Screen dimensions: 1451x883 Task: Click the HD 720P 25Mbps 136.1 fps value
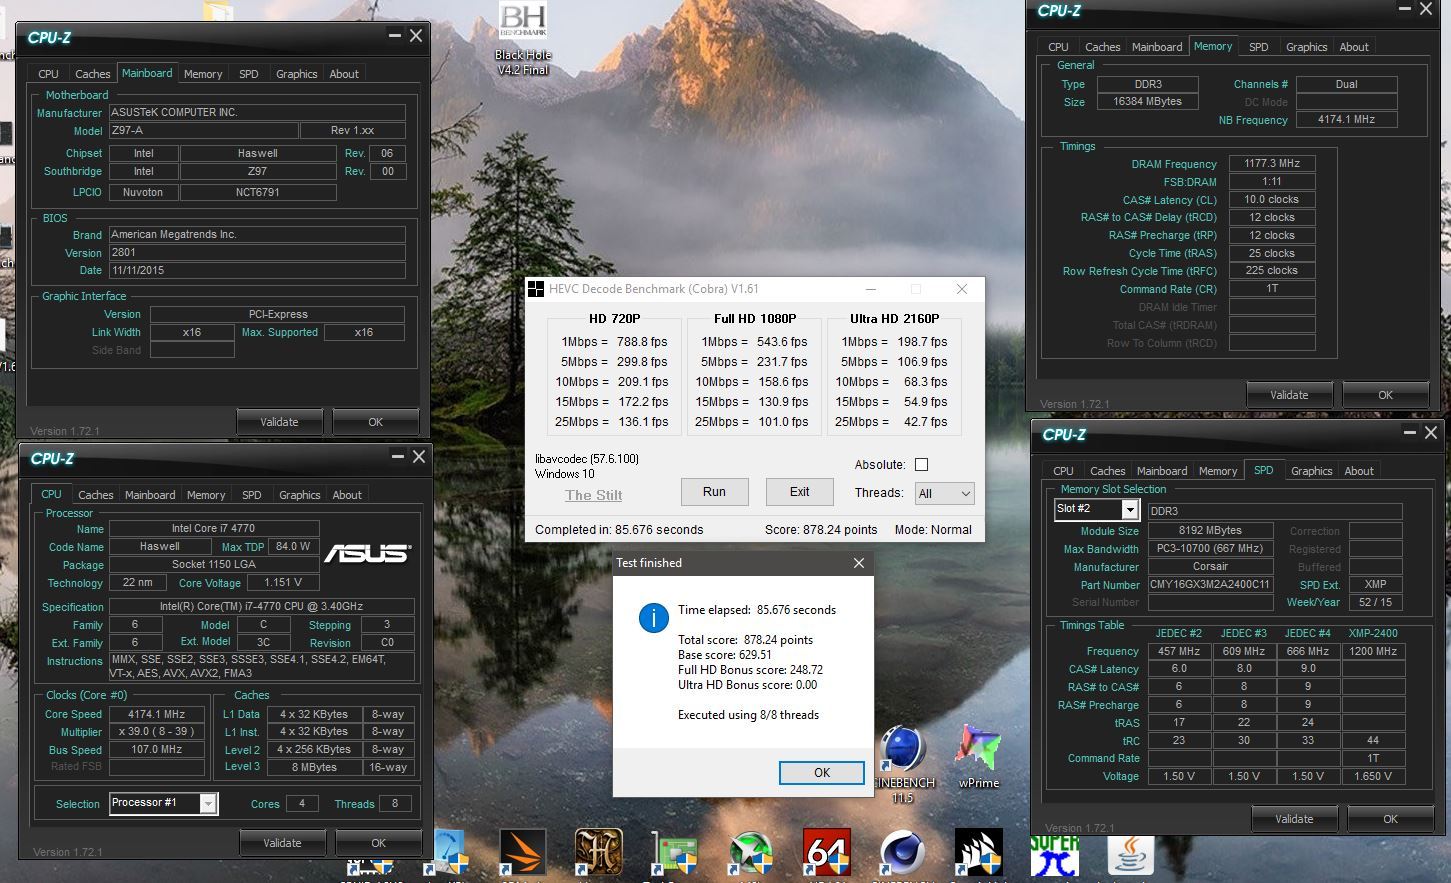tap(643, 422)
